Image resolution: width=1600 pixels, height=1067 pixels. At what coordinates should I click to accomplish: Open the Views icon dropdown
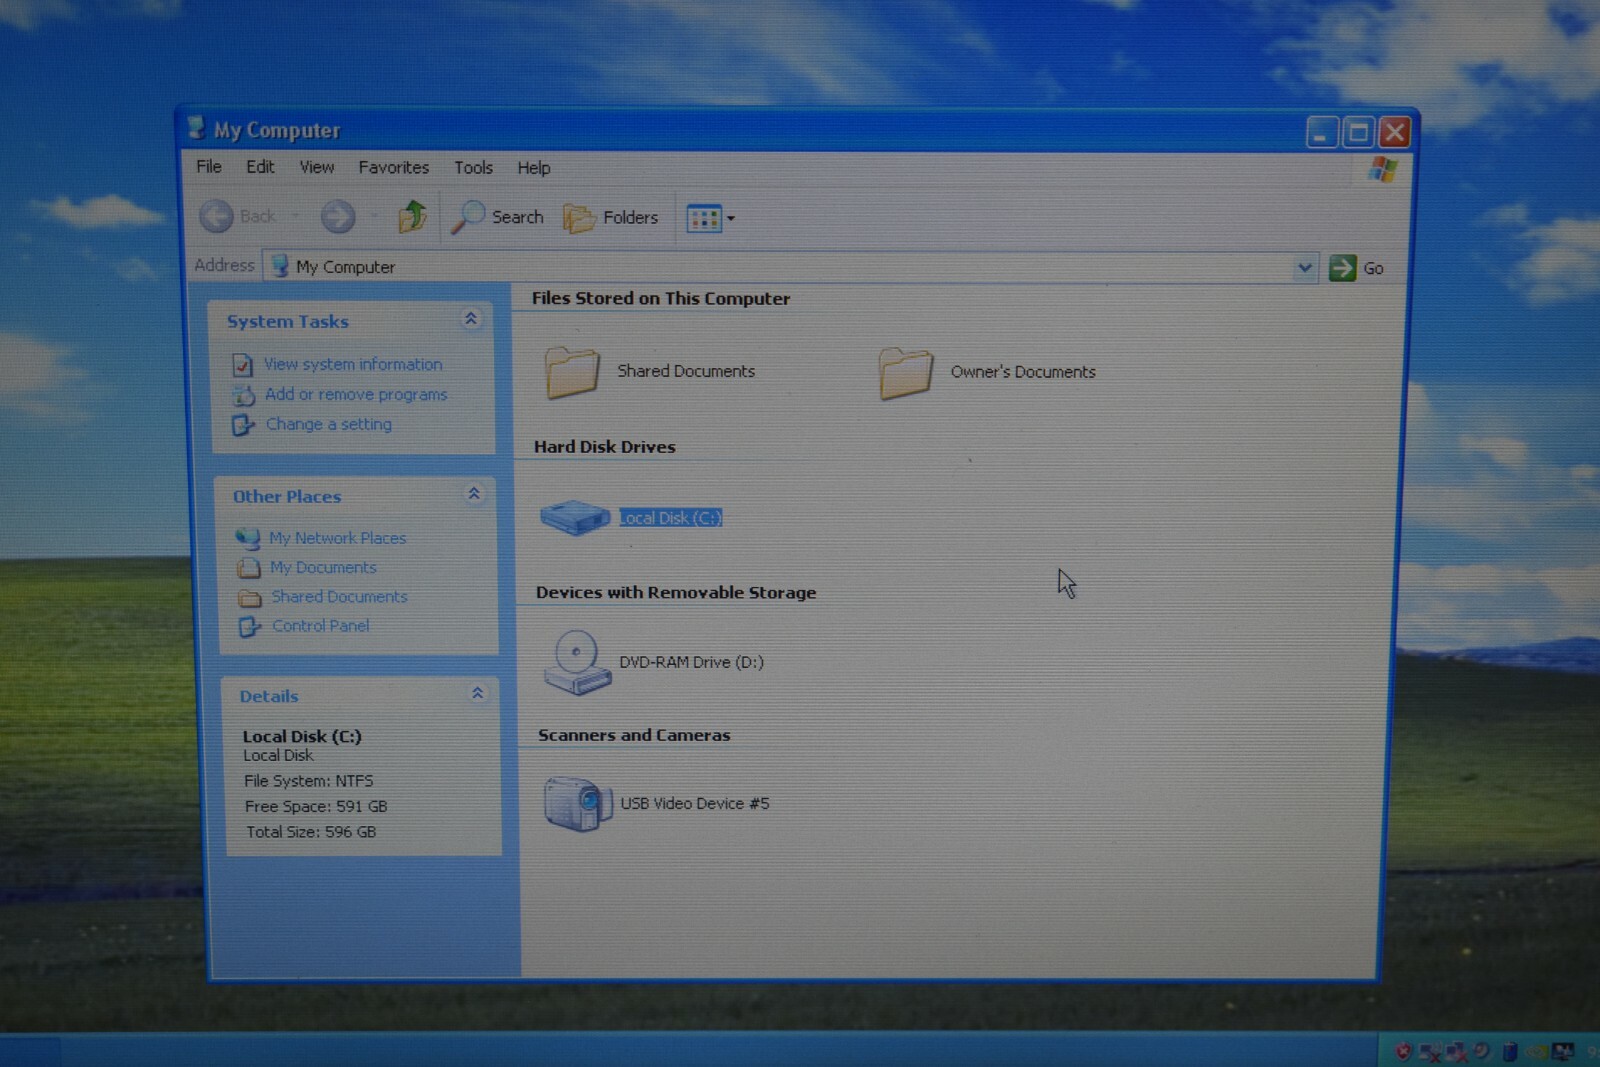click(x=711, y=218)
